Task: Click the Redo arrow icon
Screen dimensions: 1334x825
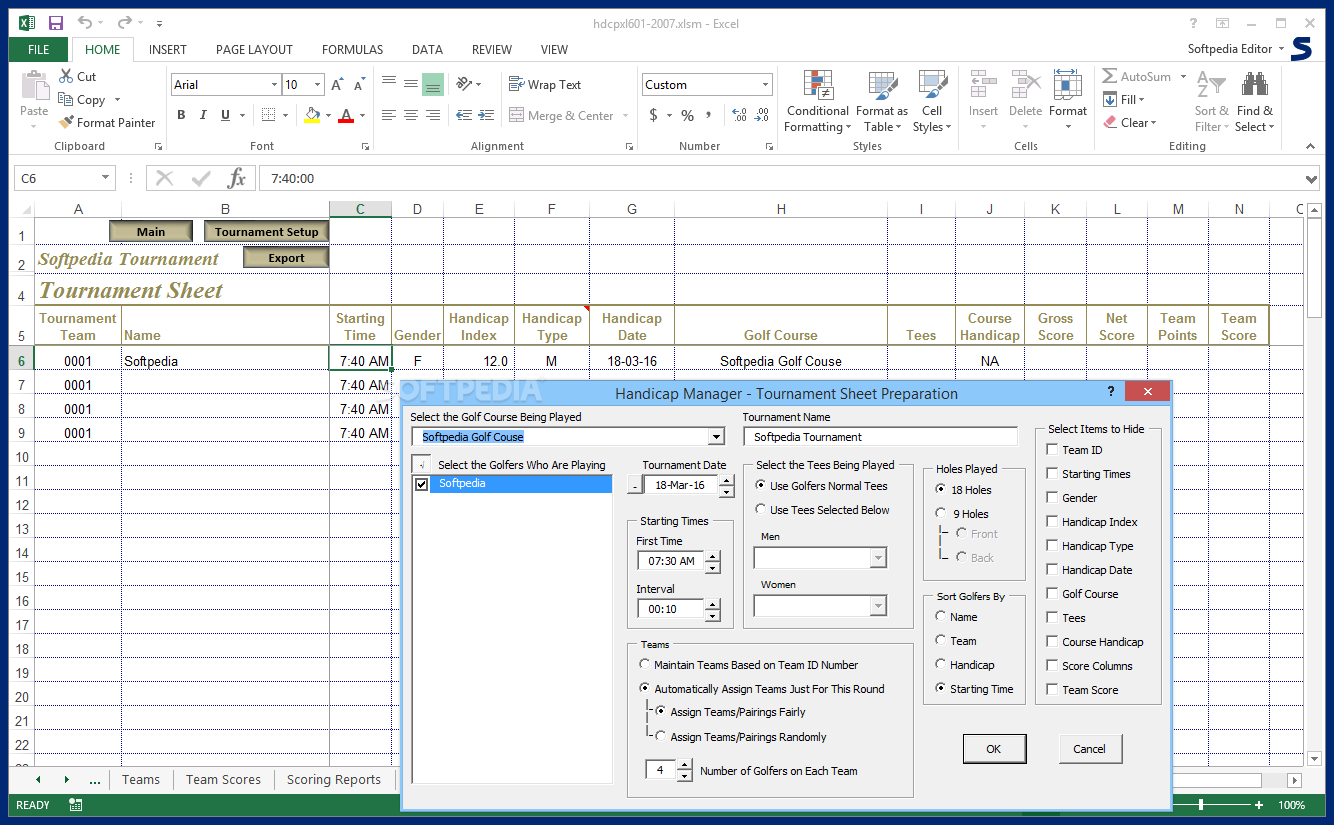Action: point(124,22)
